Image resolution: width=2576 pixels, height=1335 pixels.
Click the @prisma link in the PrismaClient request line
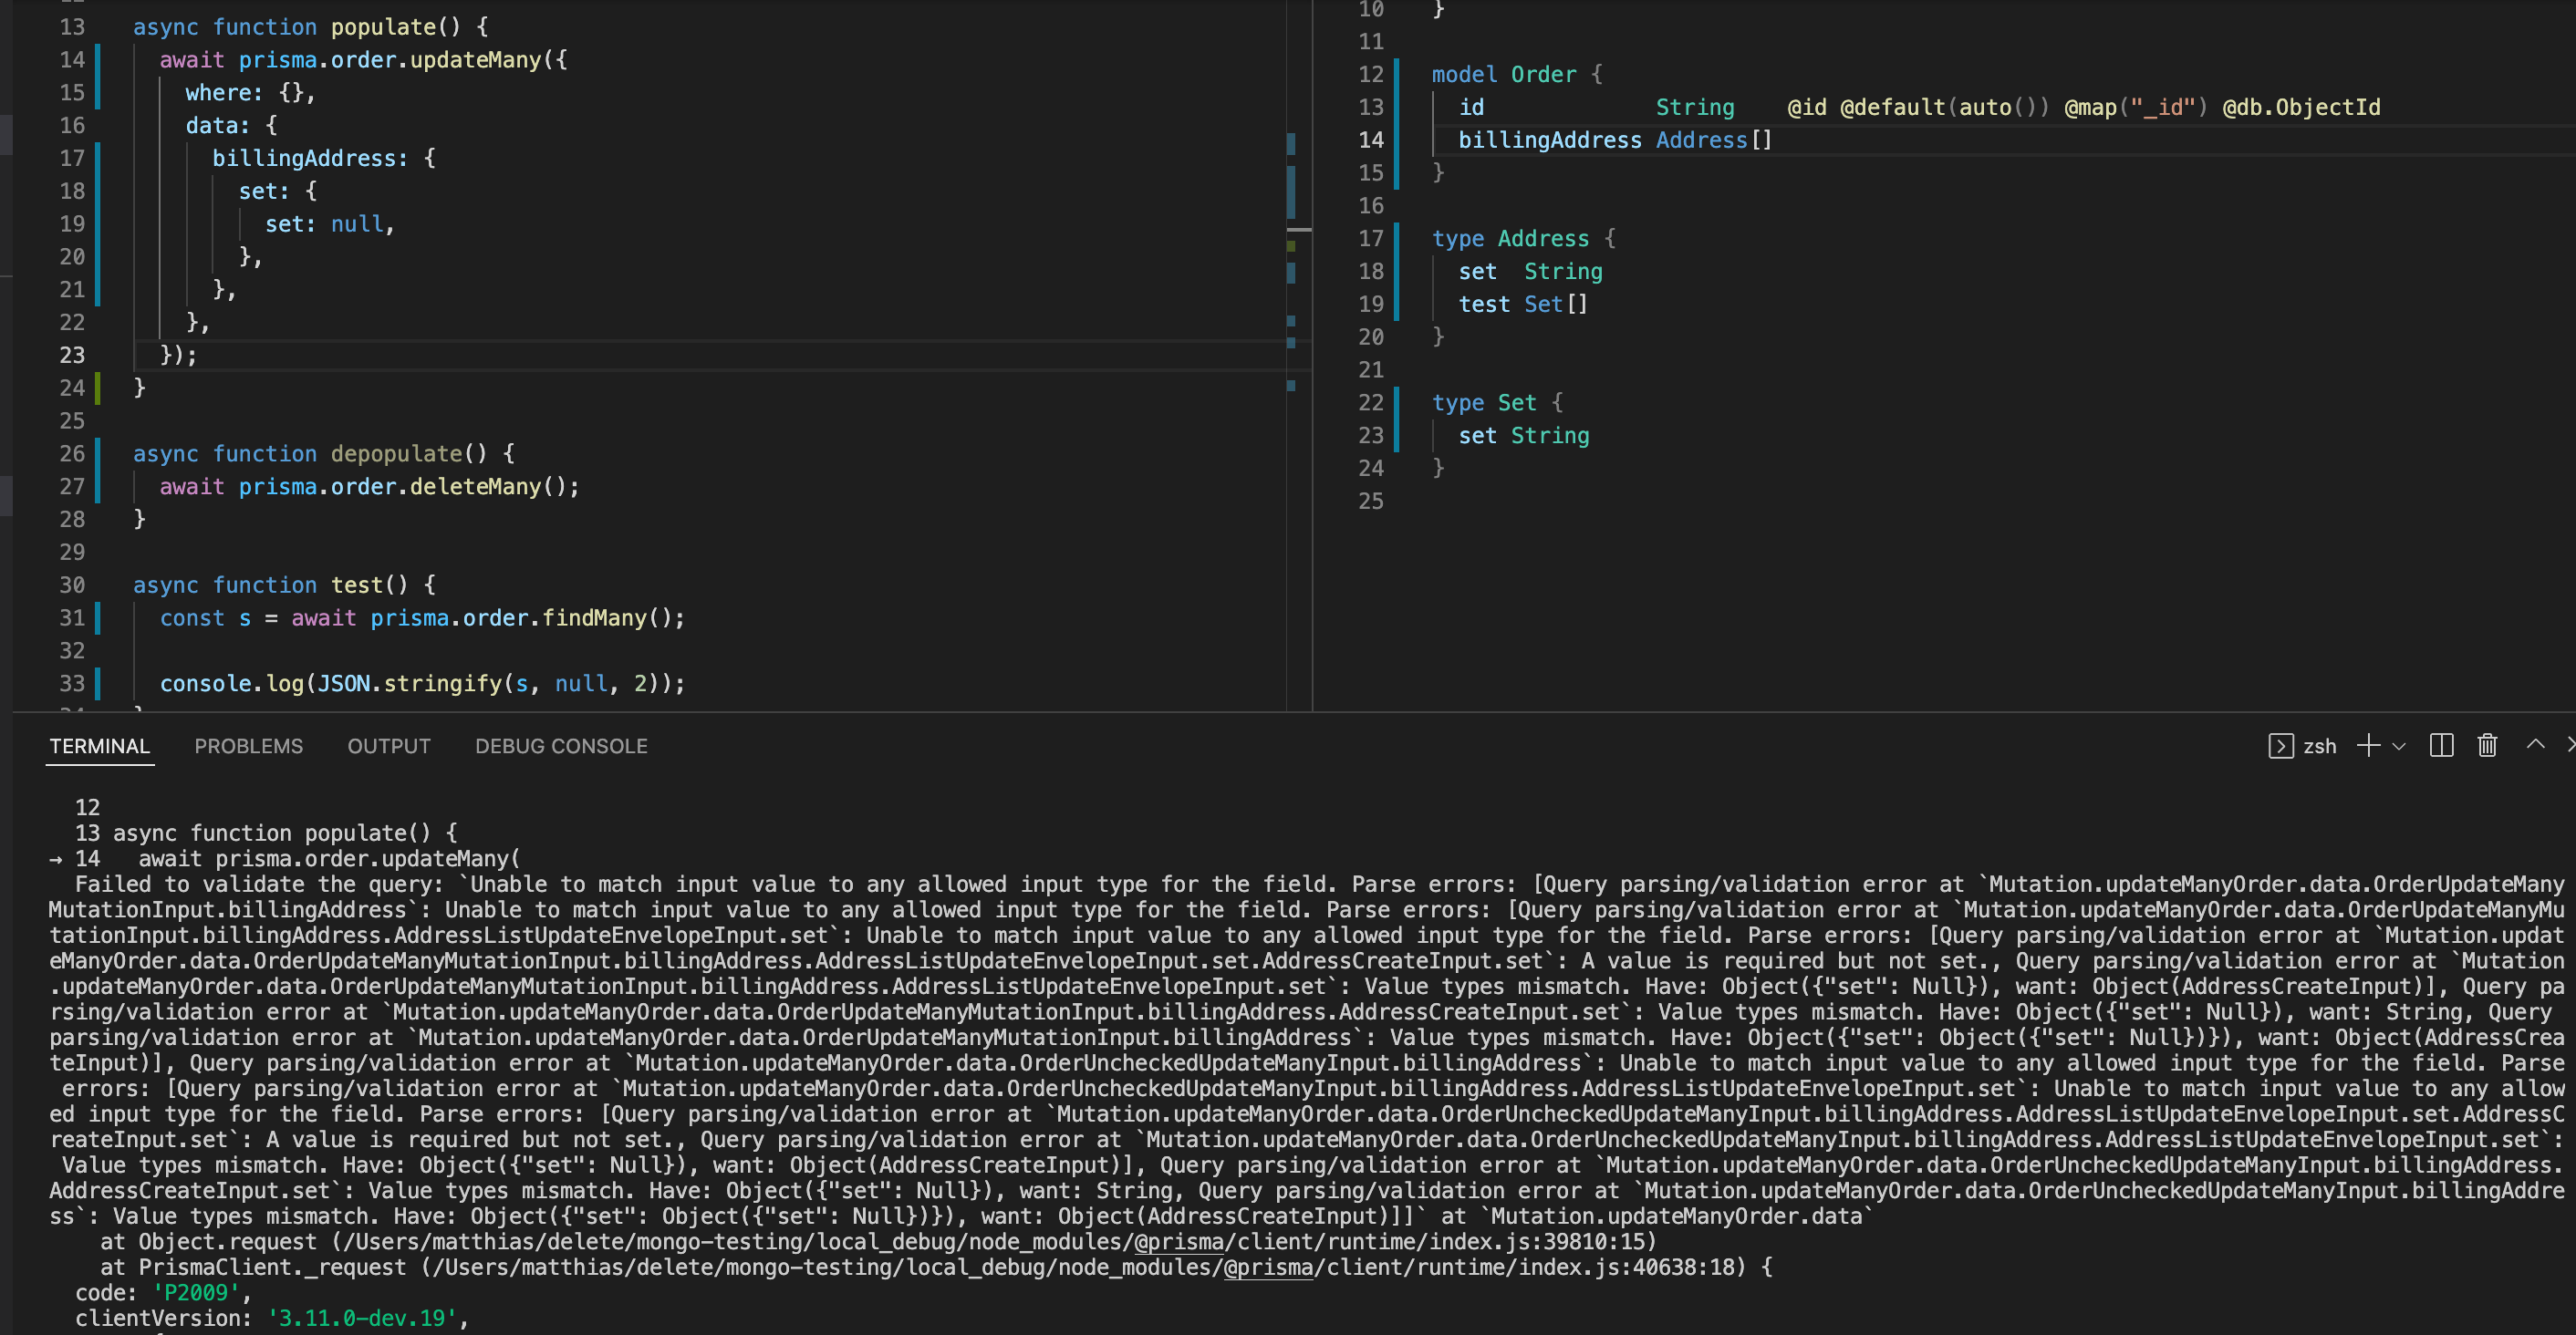(x=1268, y=1267)
